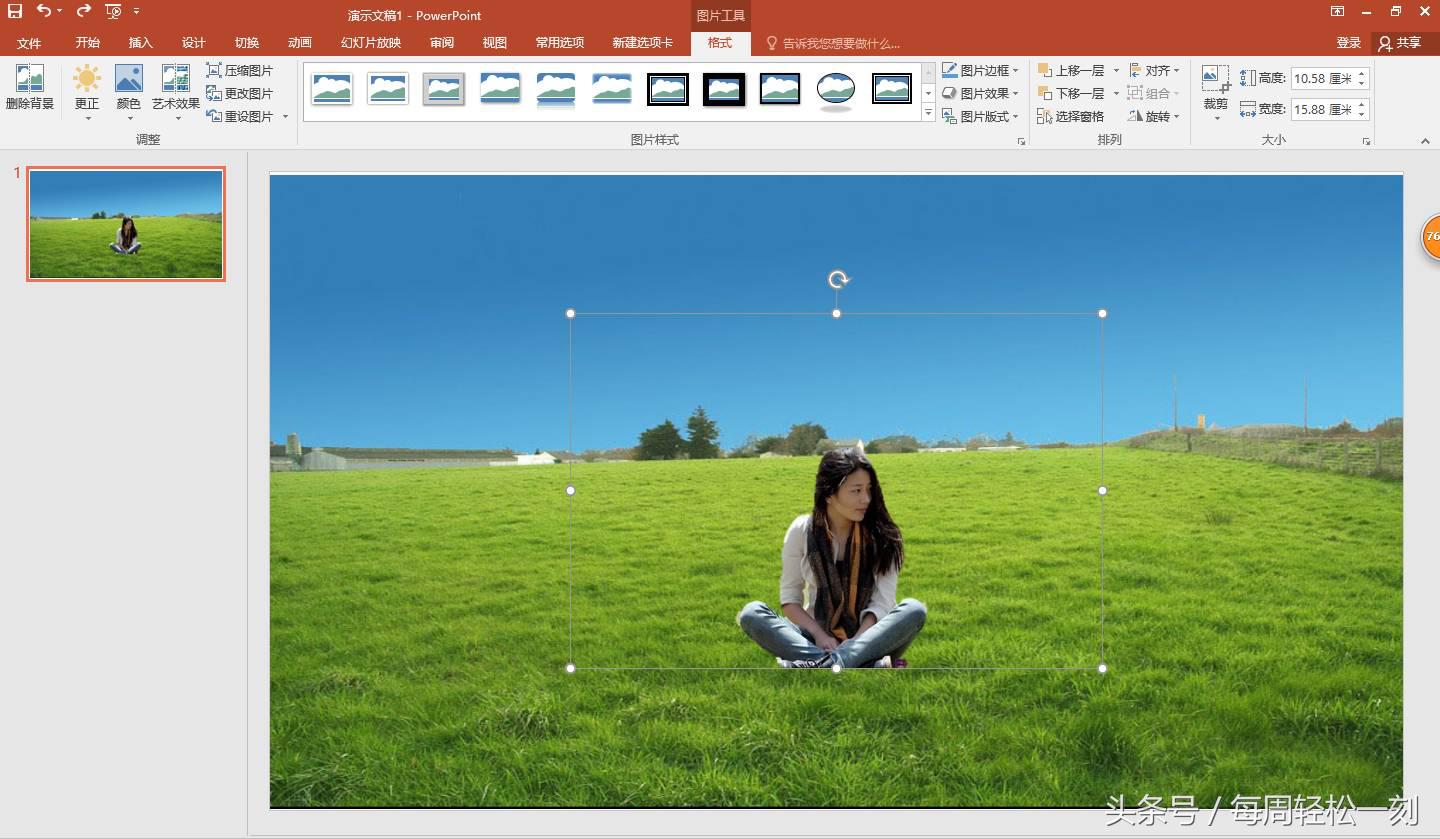
Task: Click the Share (共享) button
Action: [1400, 43]
